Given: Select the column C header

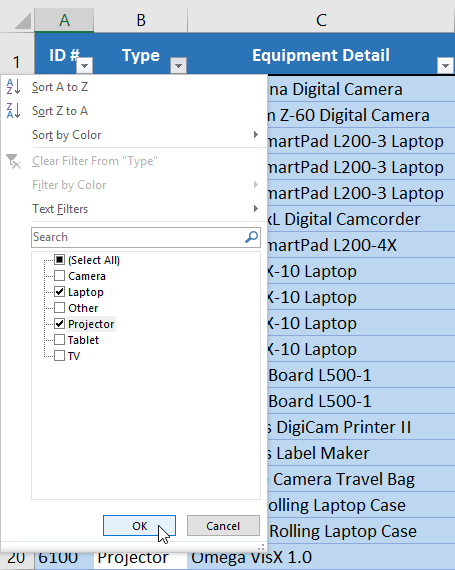Looking at the screenshot, I should [x=321, y=20].
